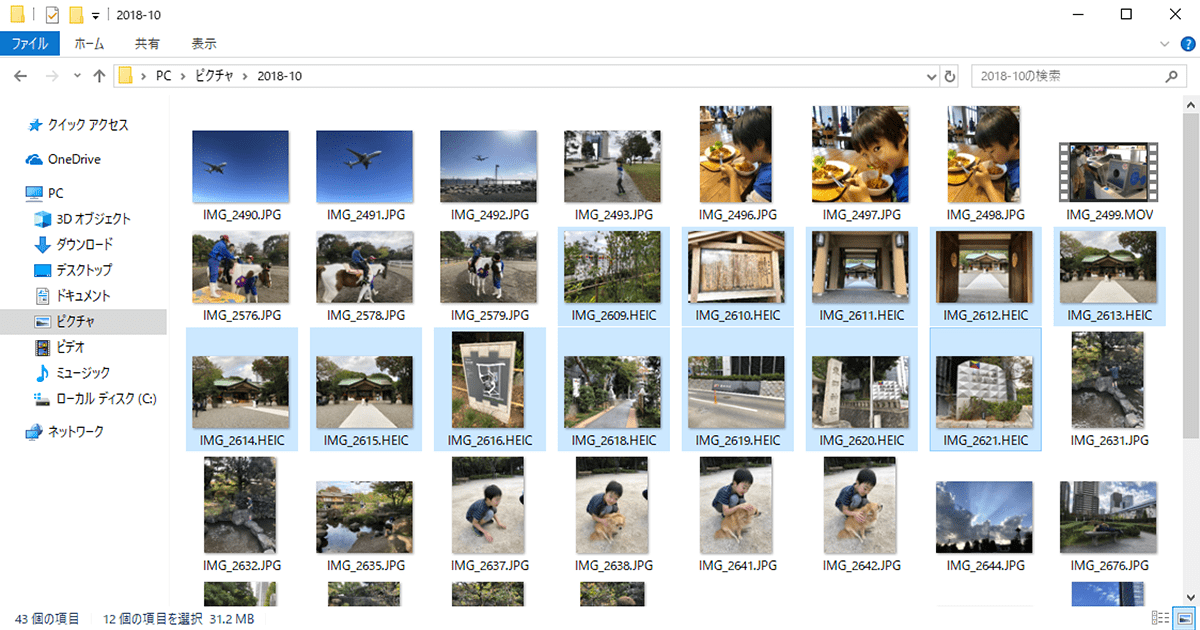Select IMG_2499.MOV video thumbnail
Viewport: 1200px width, 630px height.
pos(1108,172)
